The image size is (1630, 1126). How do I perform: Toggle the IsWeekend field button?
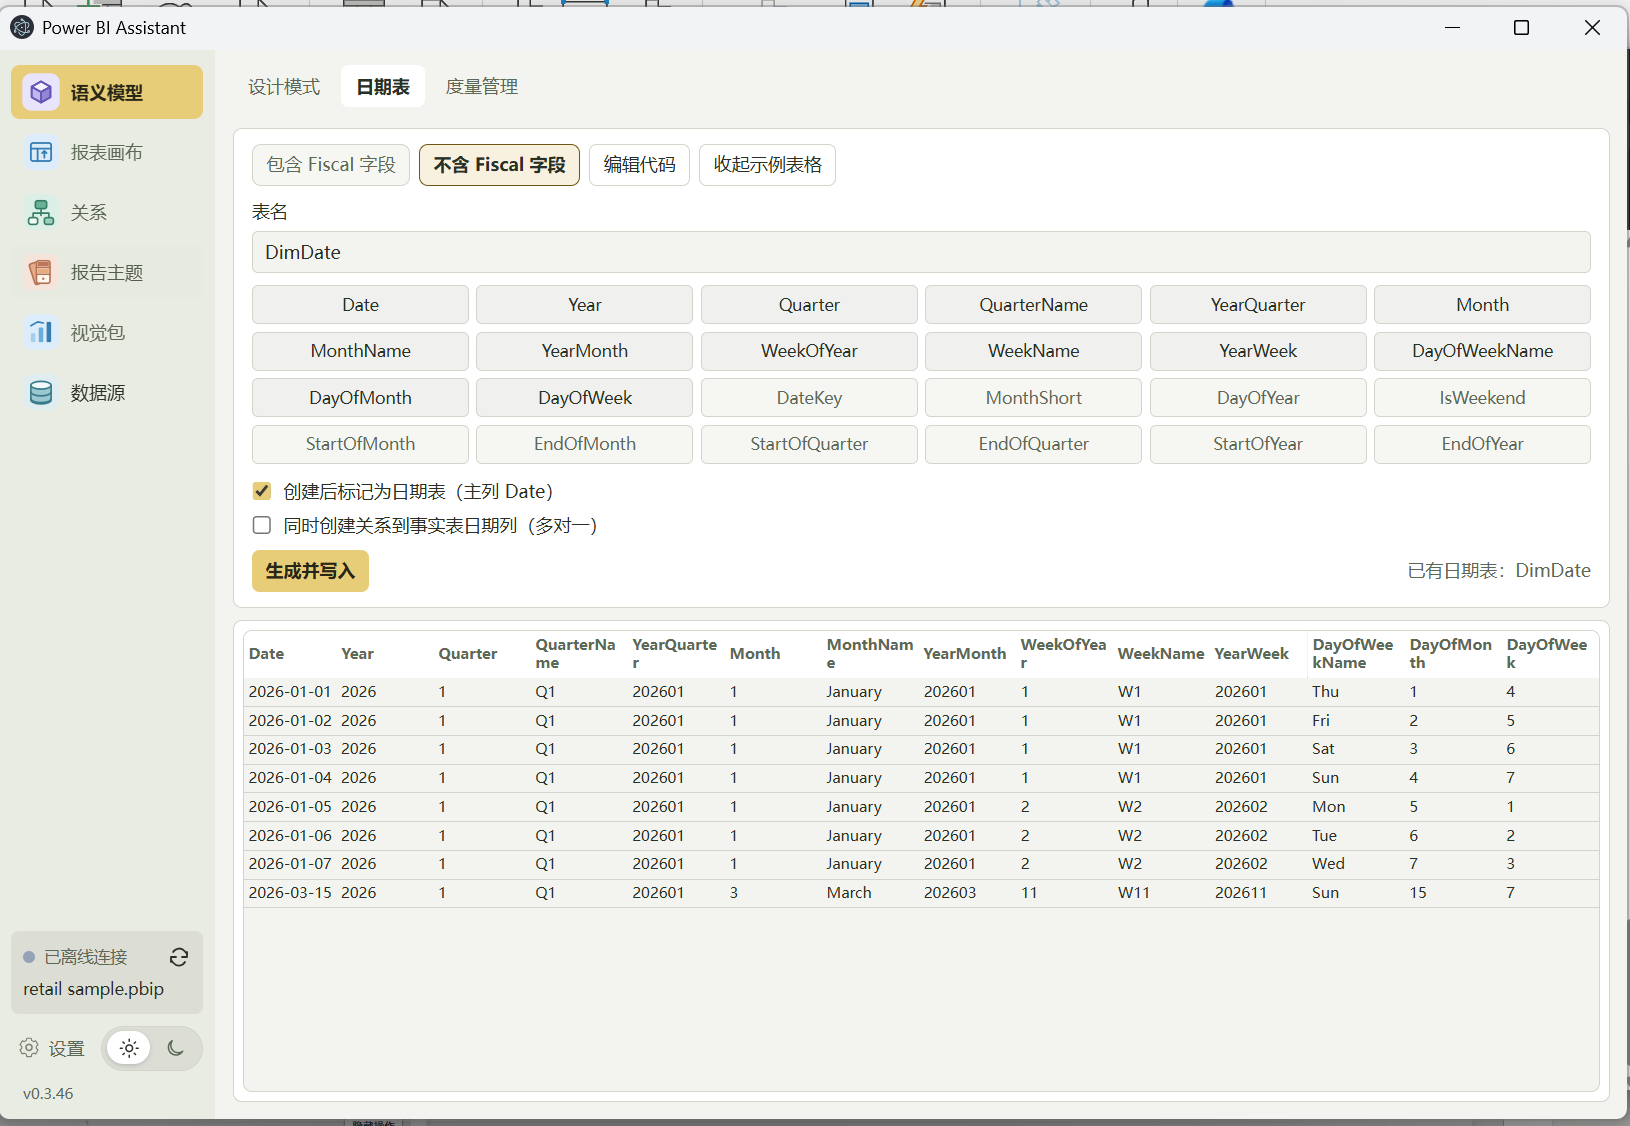[1482, 398]
